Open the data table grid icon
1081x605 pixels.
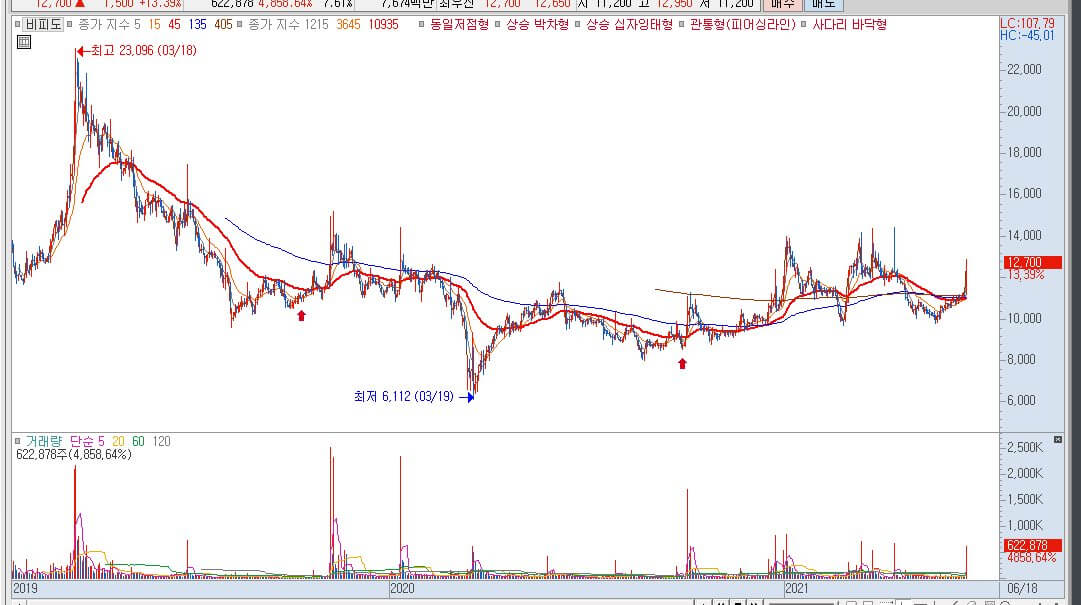[23, 42]
